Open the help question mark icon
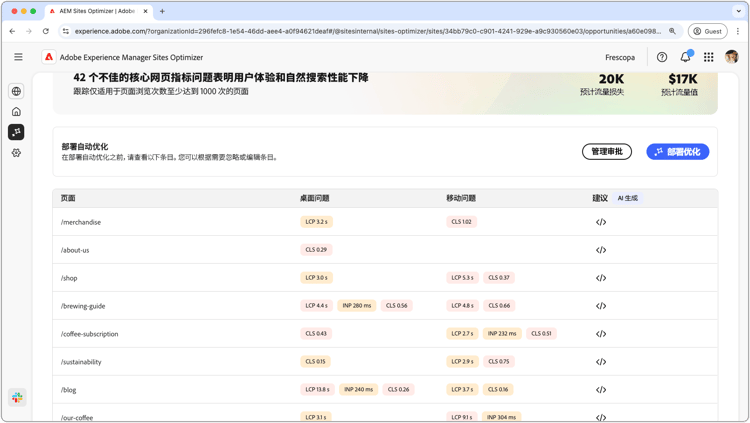The image size is (750, 423). pyautogui.click(x=662, y=57)
